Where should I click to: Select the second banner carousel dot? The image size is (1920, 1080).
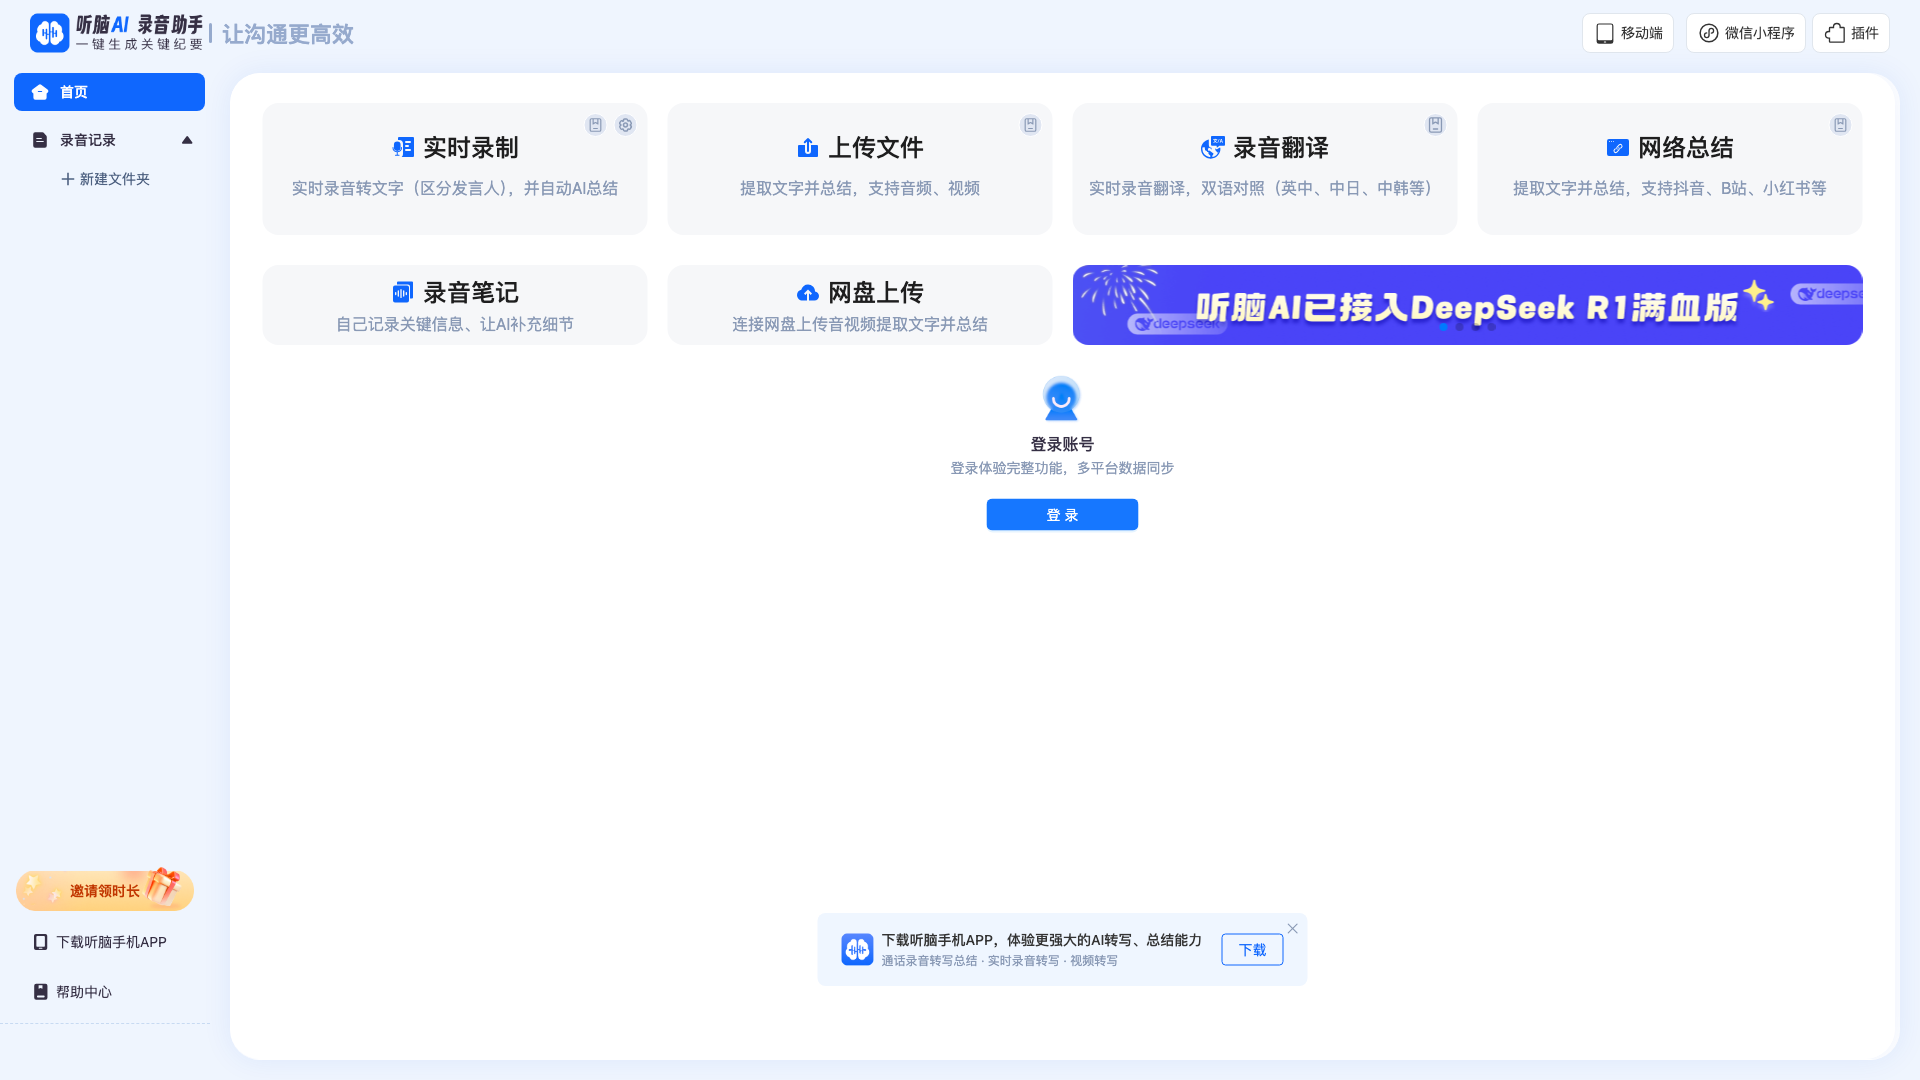point(1460,327)
